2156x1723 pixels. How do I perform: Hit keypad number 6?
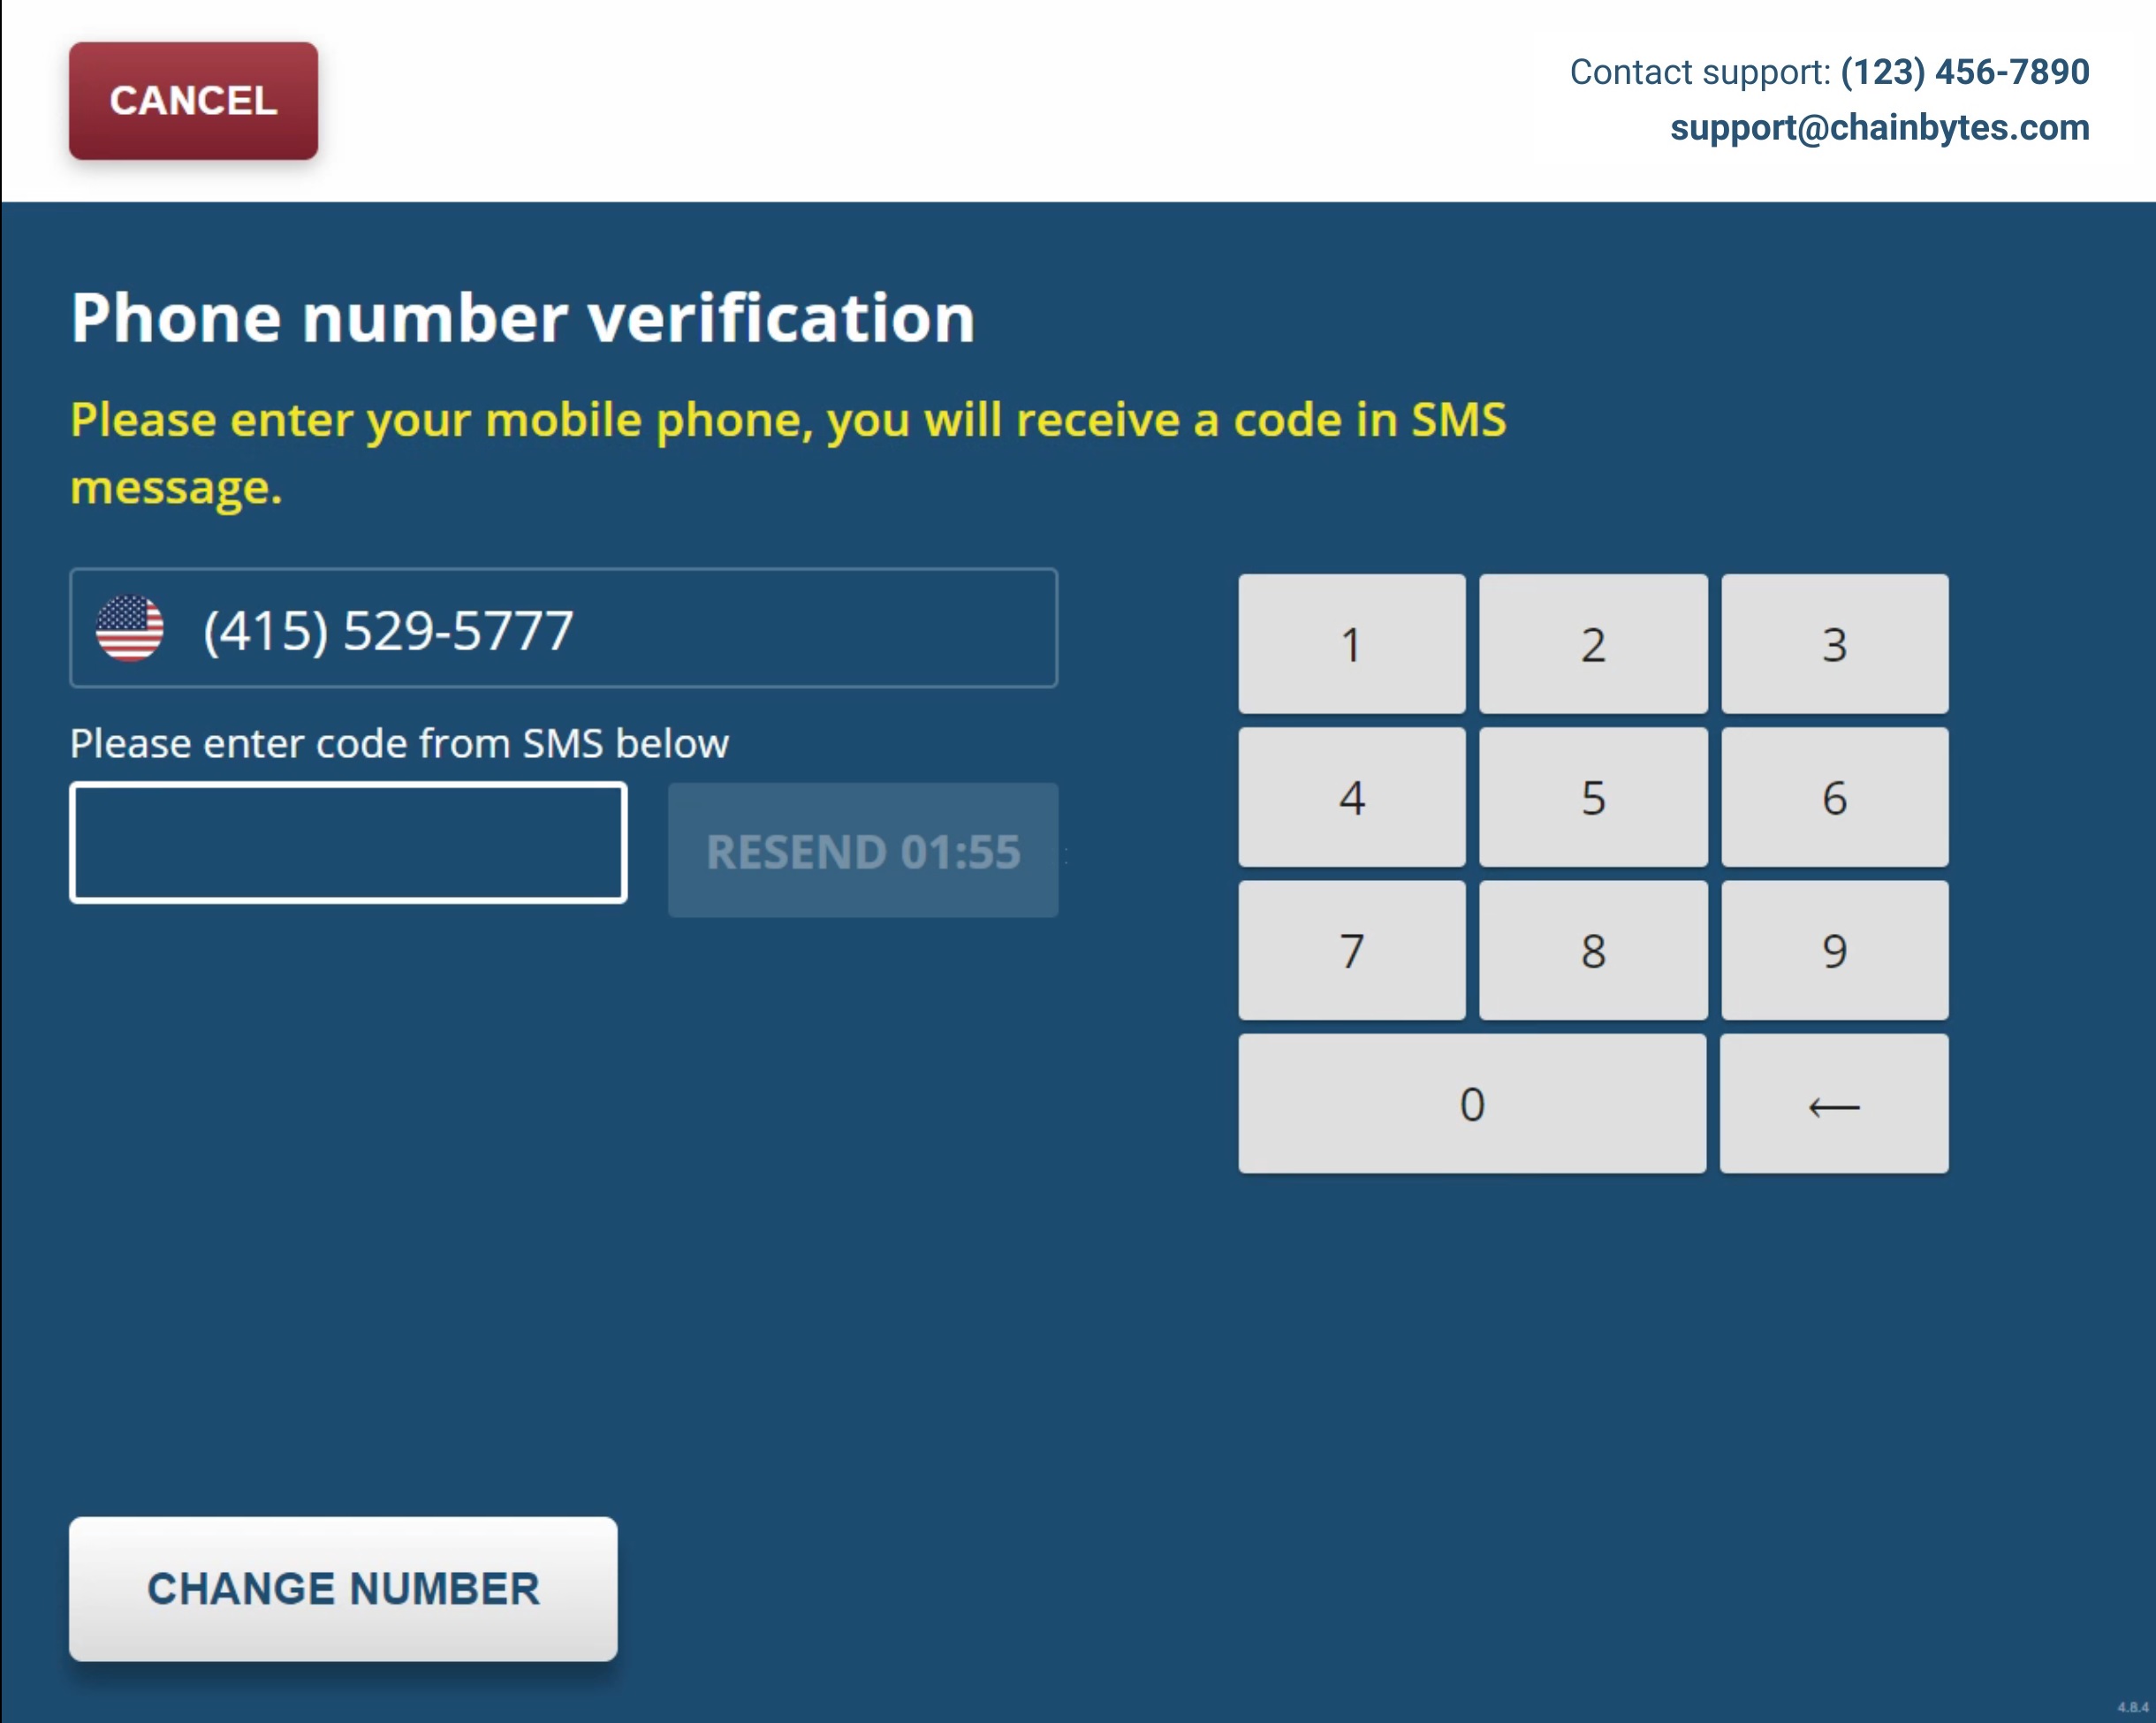(x=1833, y=797)
